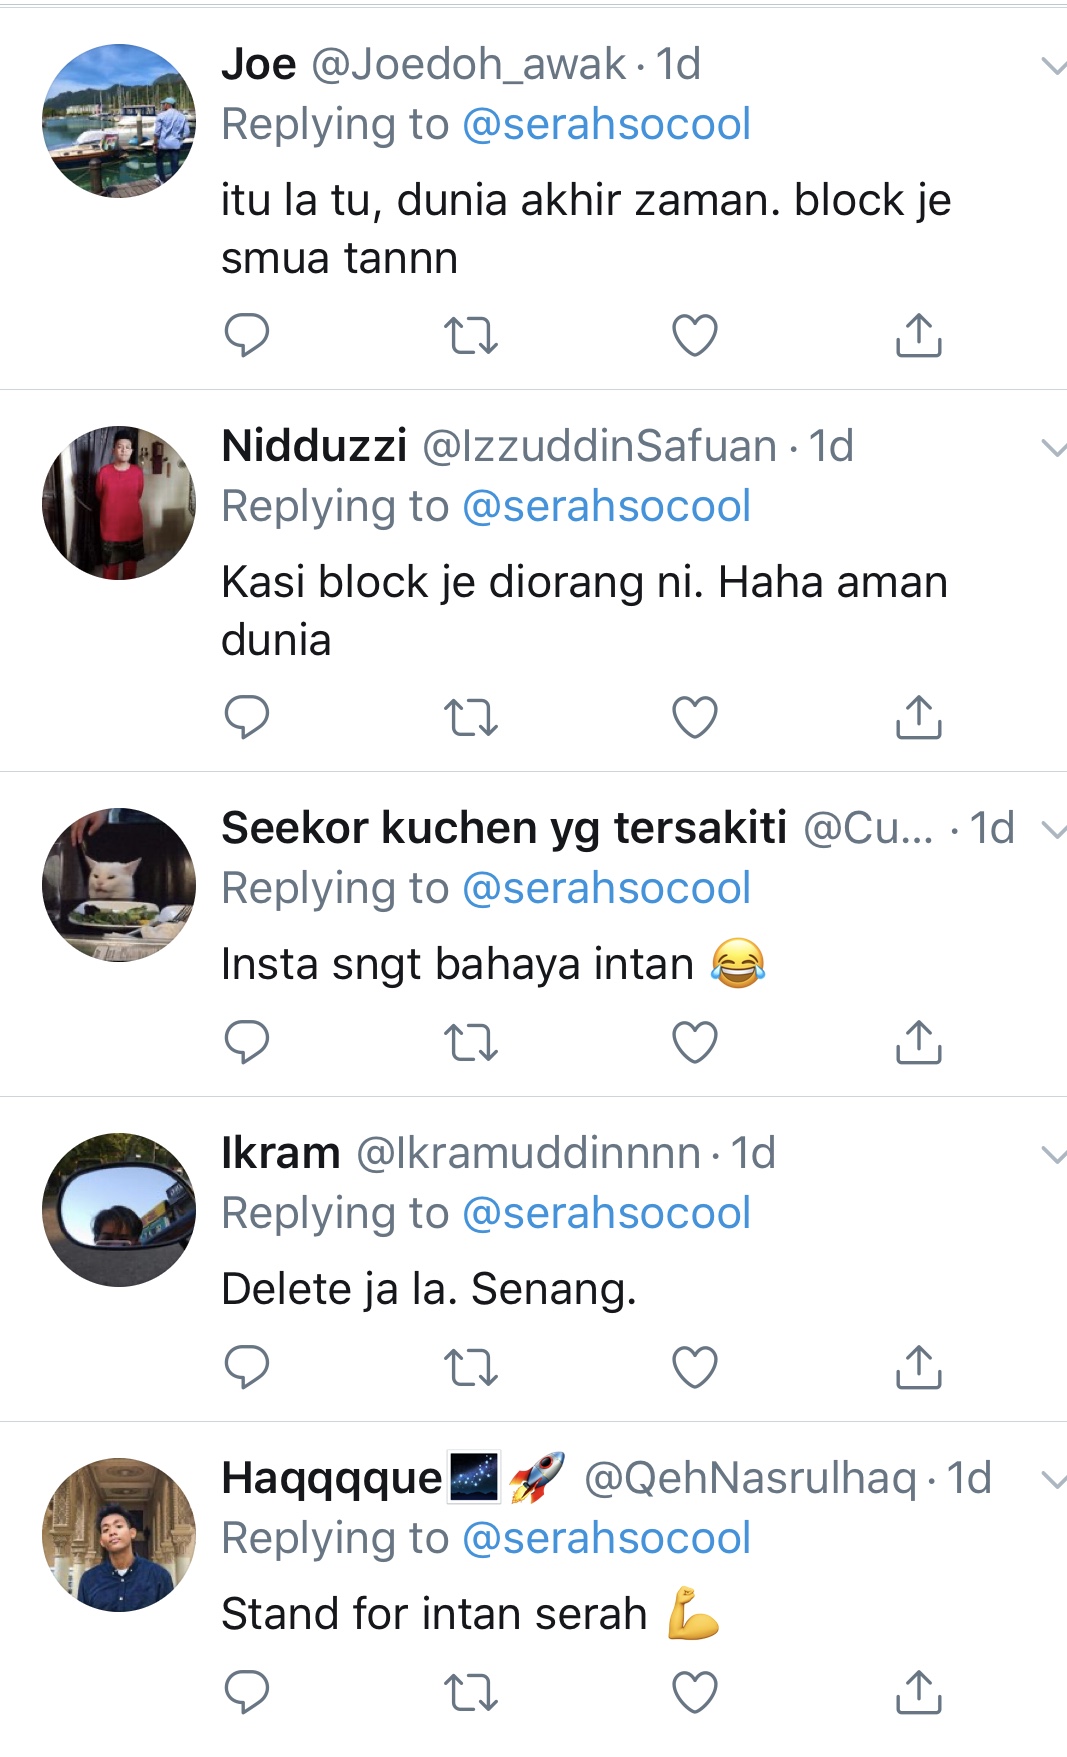This screenshot has height=1757, width=1067.
Task: Expand the tweet menu for Nidduzzi's reply
Action: (1053, 448)
